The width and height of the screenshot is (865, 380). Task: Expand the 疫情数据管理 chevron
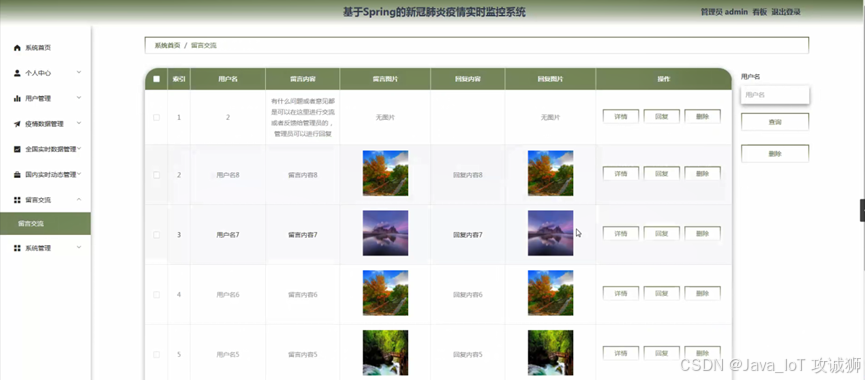pos(79,123)
